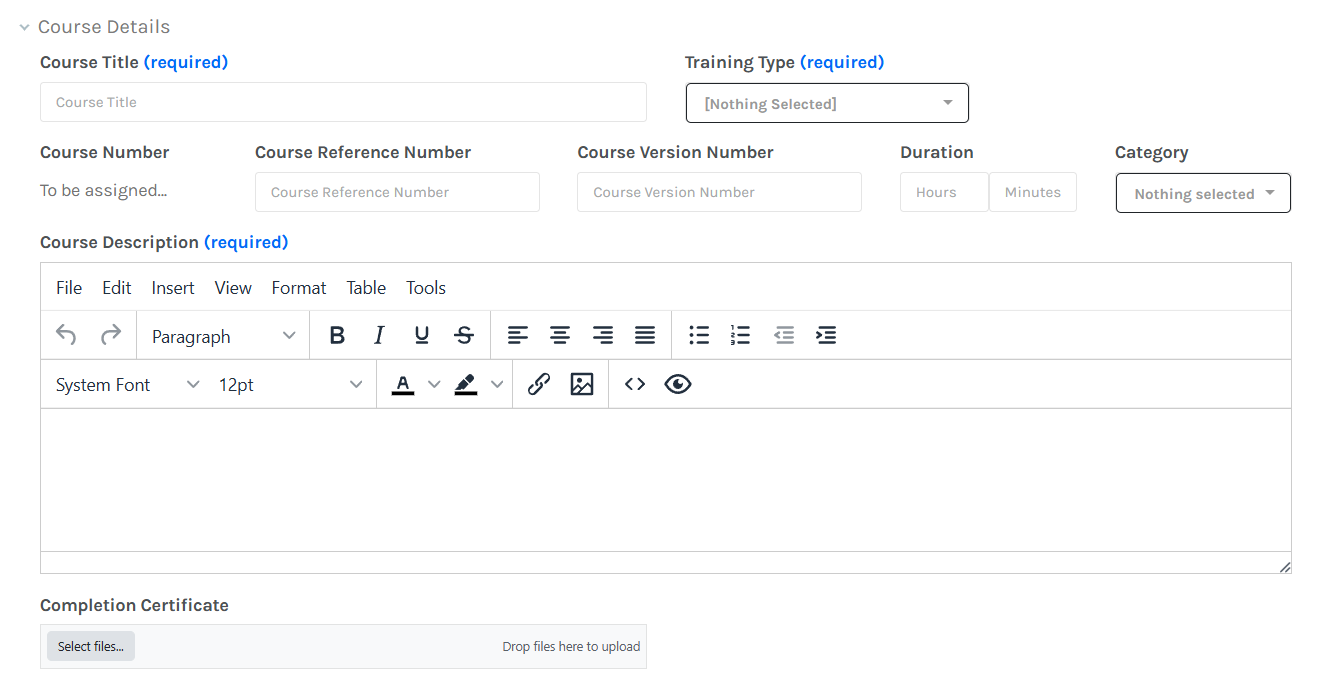Click the Hours duration field
The image size is (1328, 692).
(x=944, y=192)
